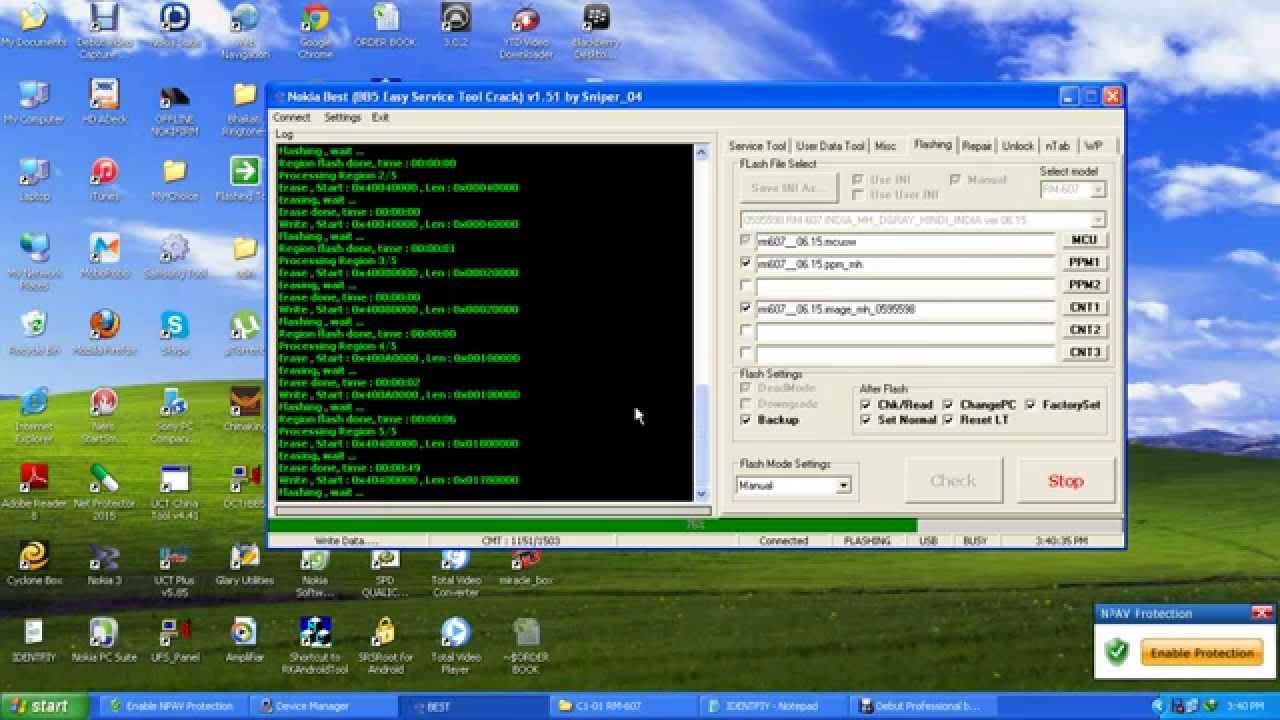Switch to the Misc tab
The height and width of the screenshot is (720, 1280).
tap(885, 146)
